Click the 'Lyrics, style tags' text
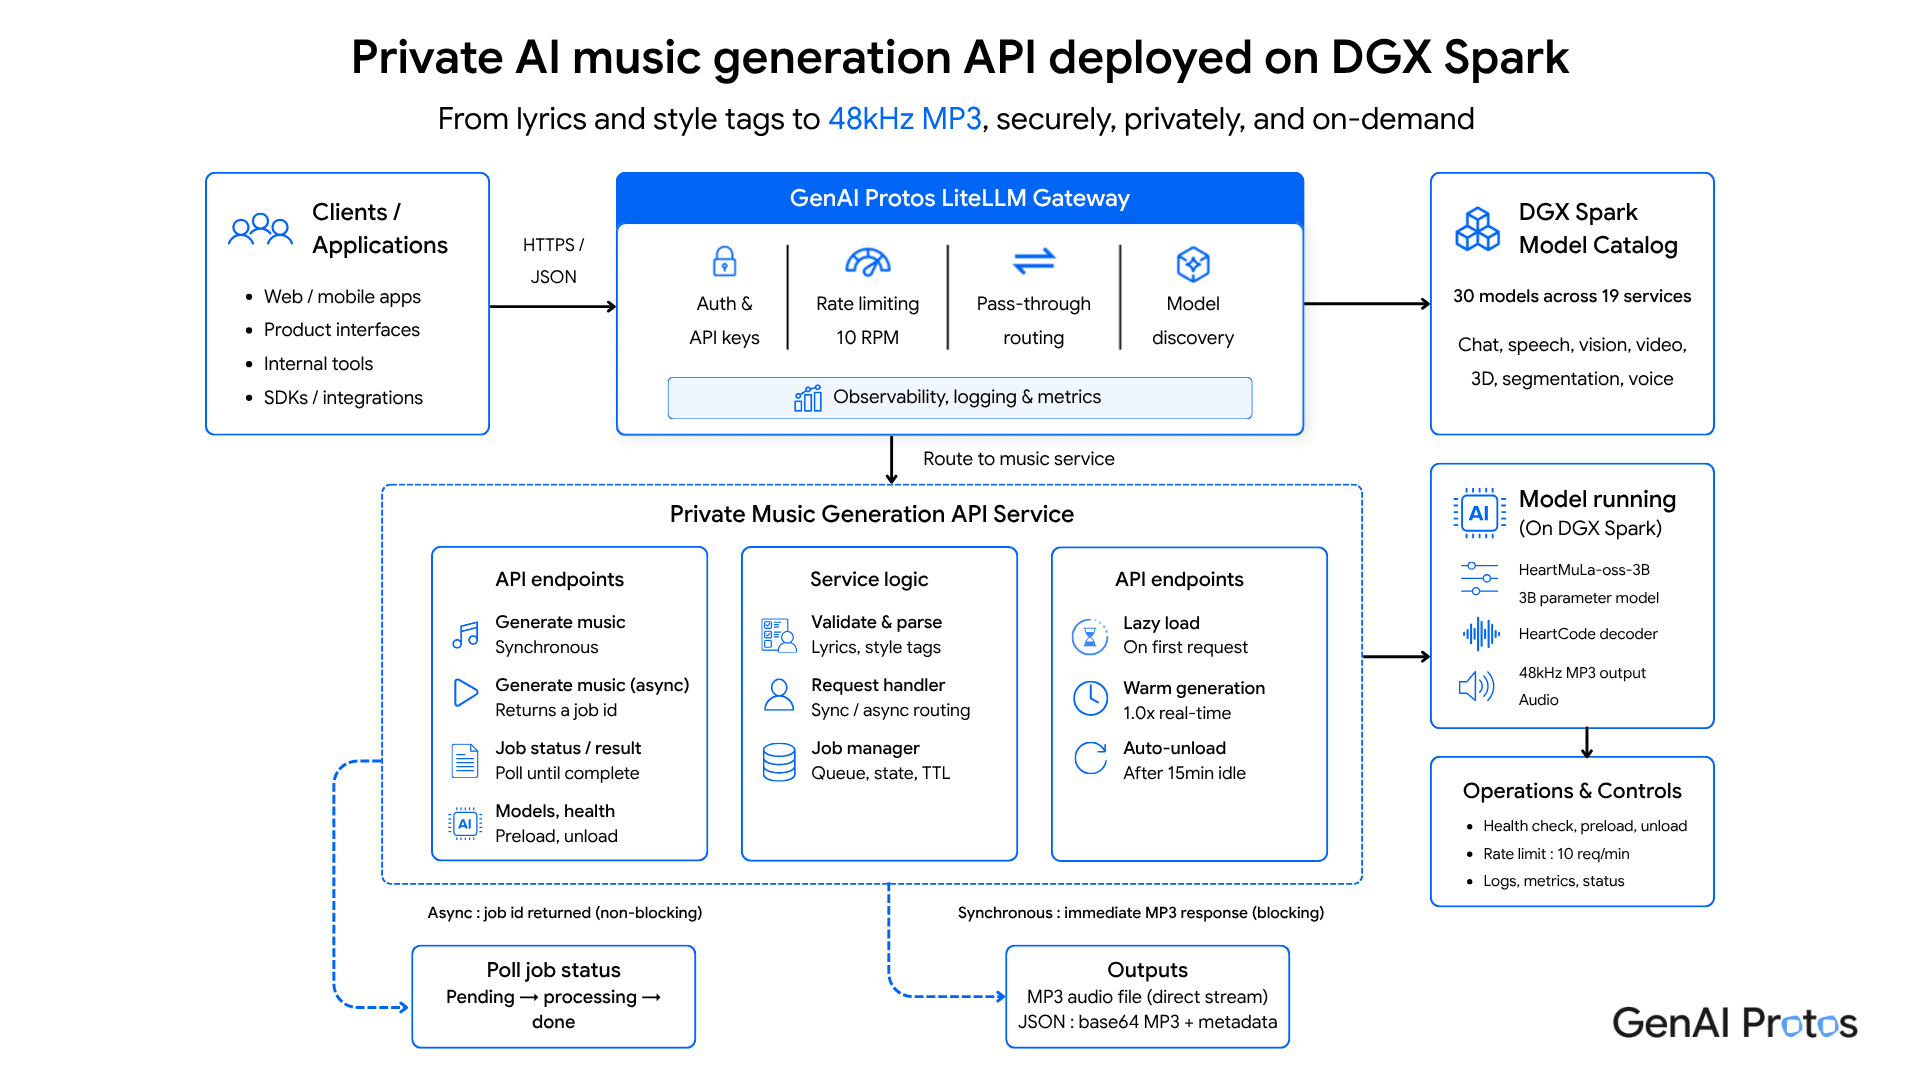The image size is (1920, 1080). click(x=876, y=647)
